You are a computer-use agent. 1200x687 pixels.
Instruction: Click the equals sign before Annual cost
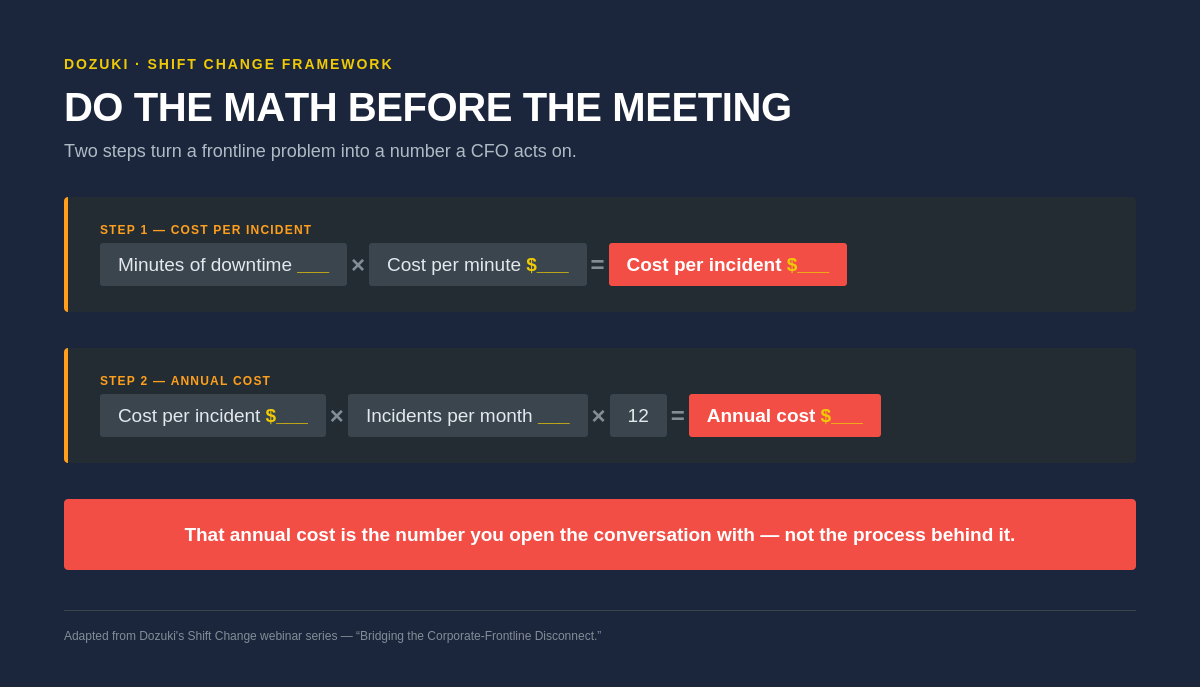(678, 416)
